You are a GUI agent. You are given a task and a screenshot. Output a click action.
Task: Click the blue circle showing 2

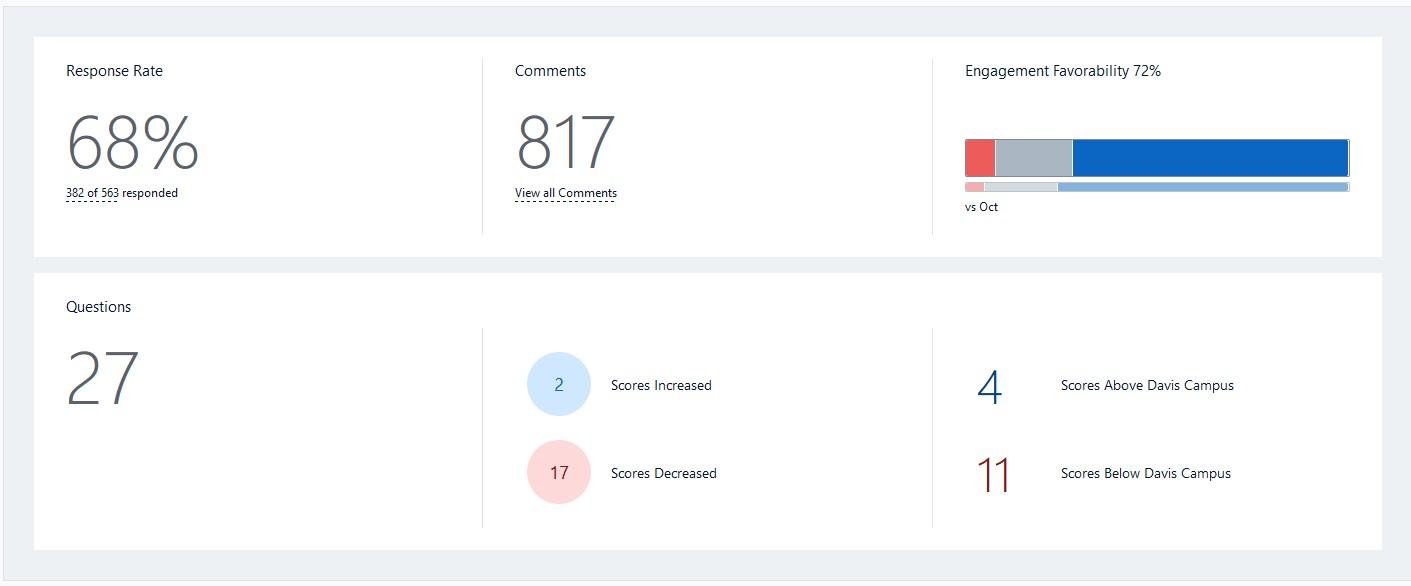pos(558,384)
